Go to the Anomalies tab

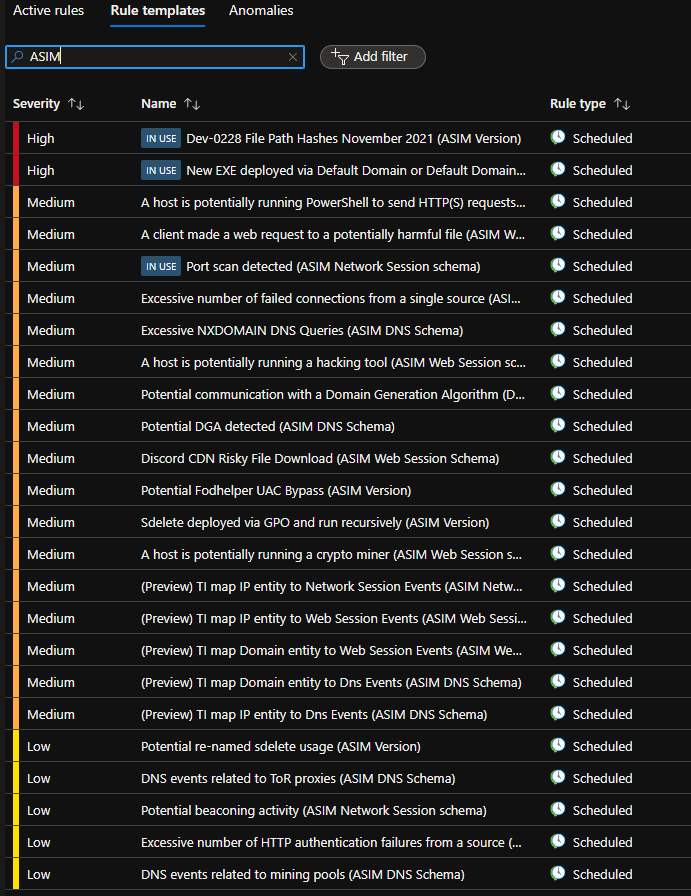[261, 10]
